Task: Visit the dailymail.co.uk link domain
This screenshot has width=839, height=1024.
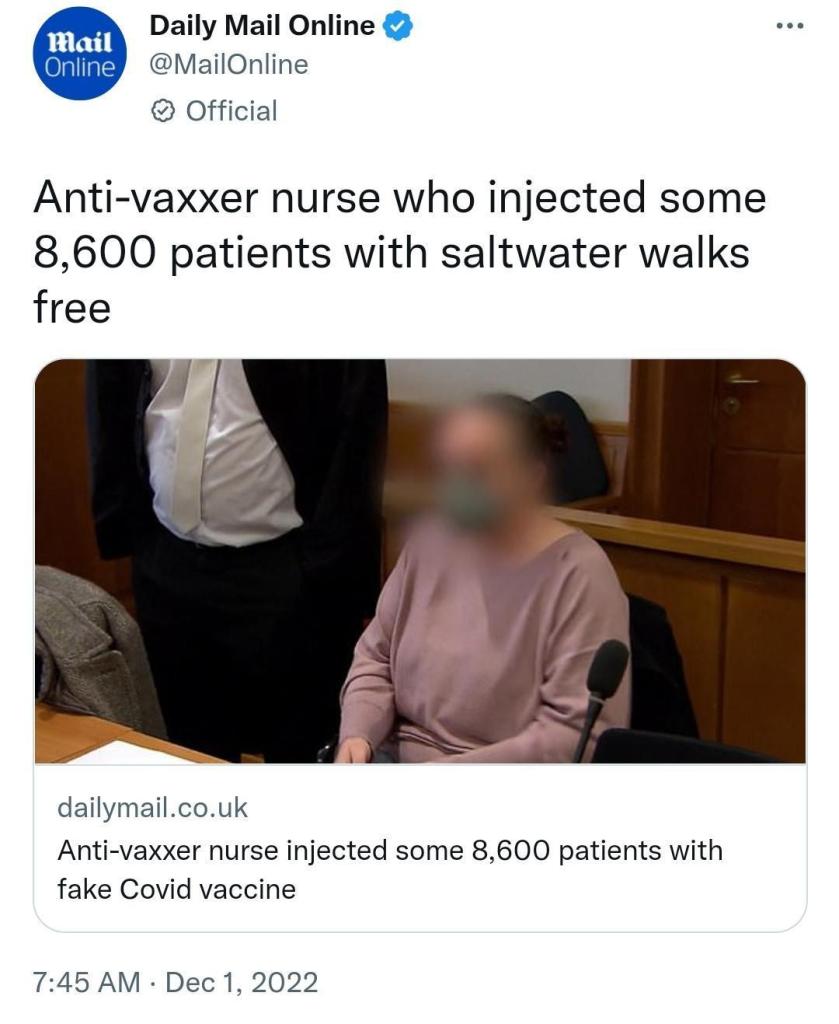Action: pos(152,808)
